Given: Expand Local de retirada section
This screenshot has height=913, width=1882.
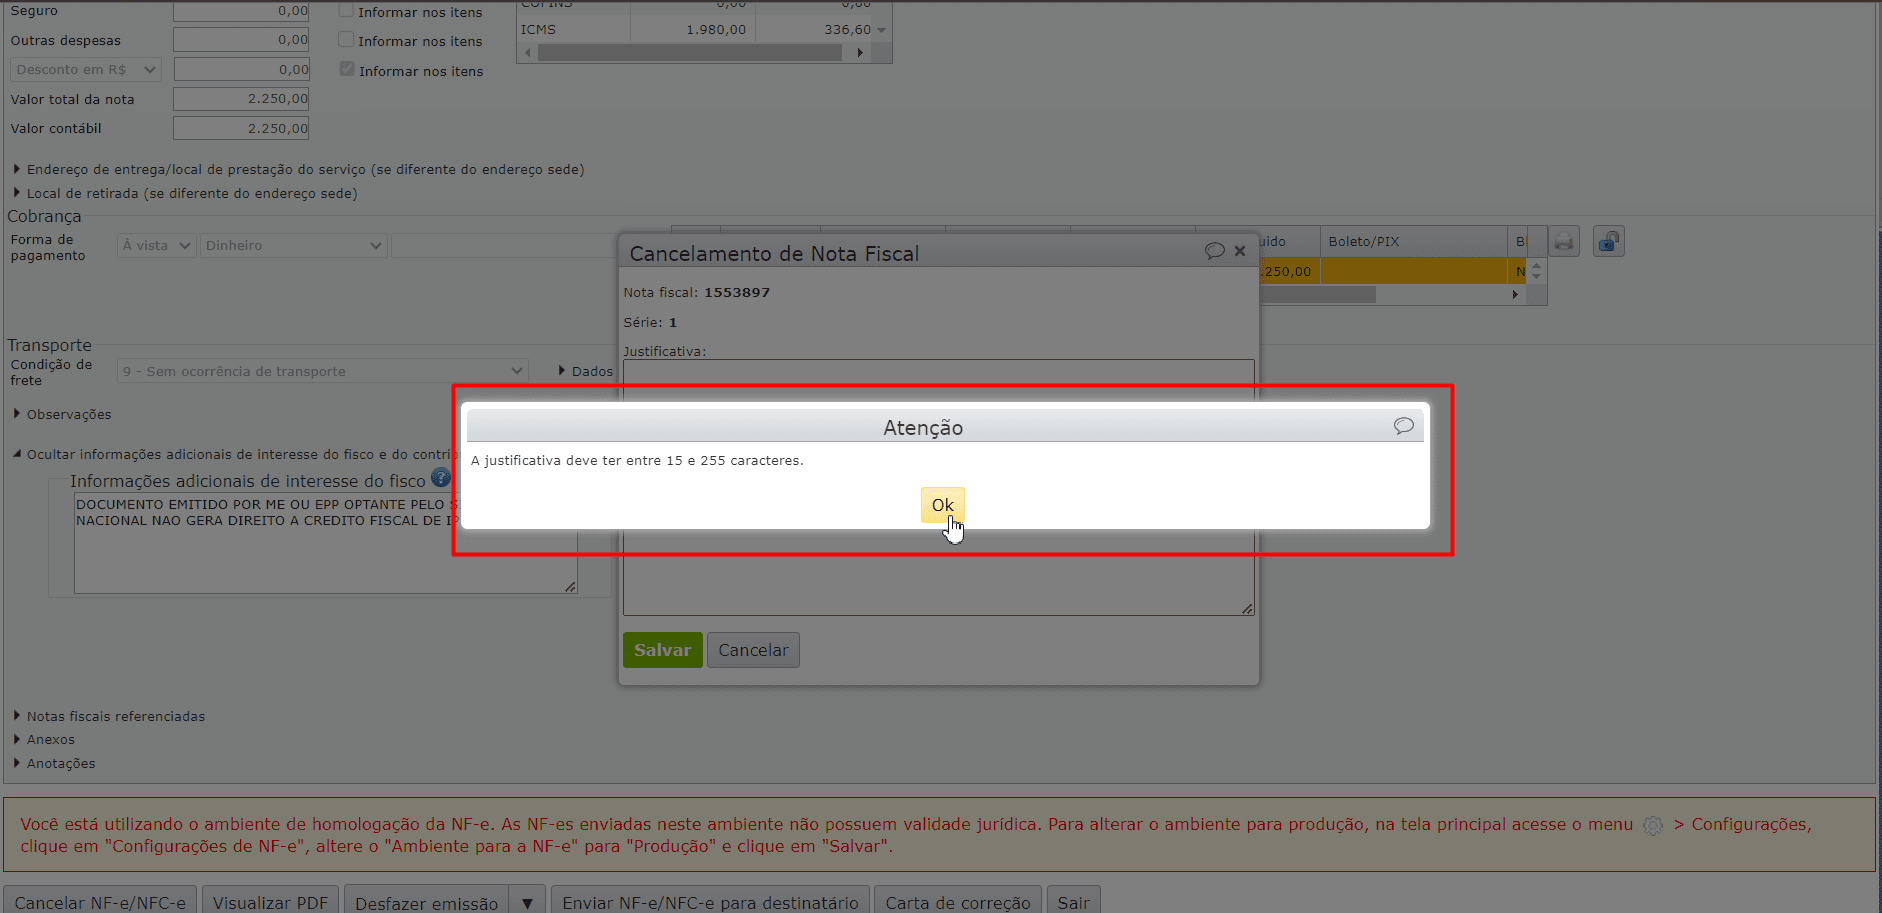Looking at the screenshot, I should click(x=185, y=194).
